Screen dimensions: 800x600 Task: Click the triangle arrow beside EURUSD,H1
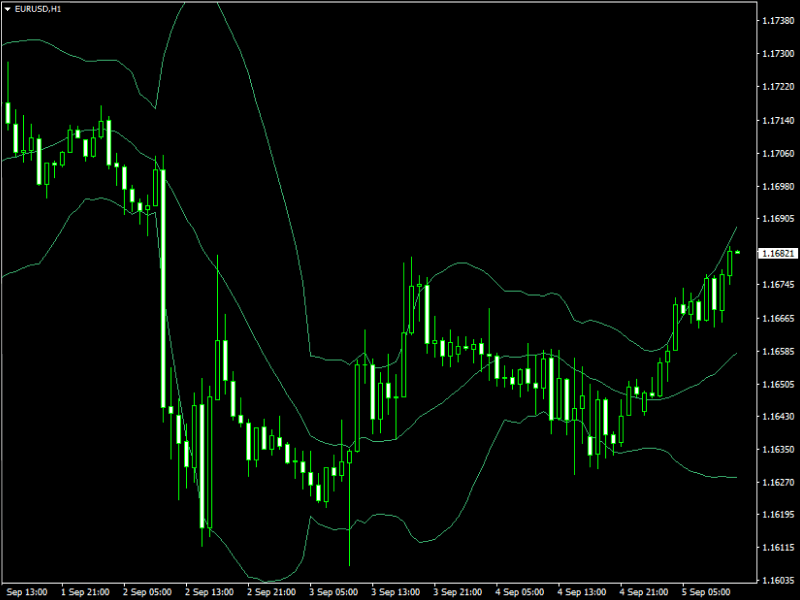point(8,9)
